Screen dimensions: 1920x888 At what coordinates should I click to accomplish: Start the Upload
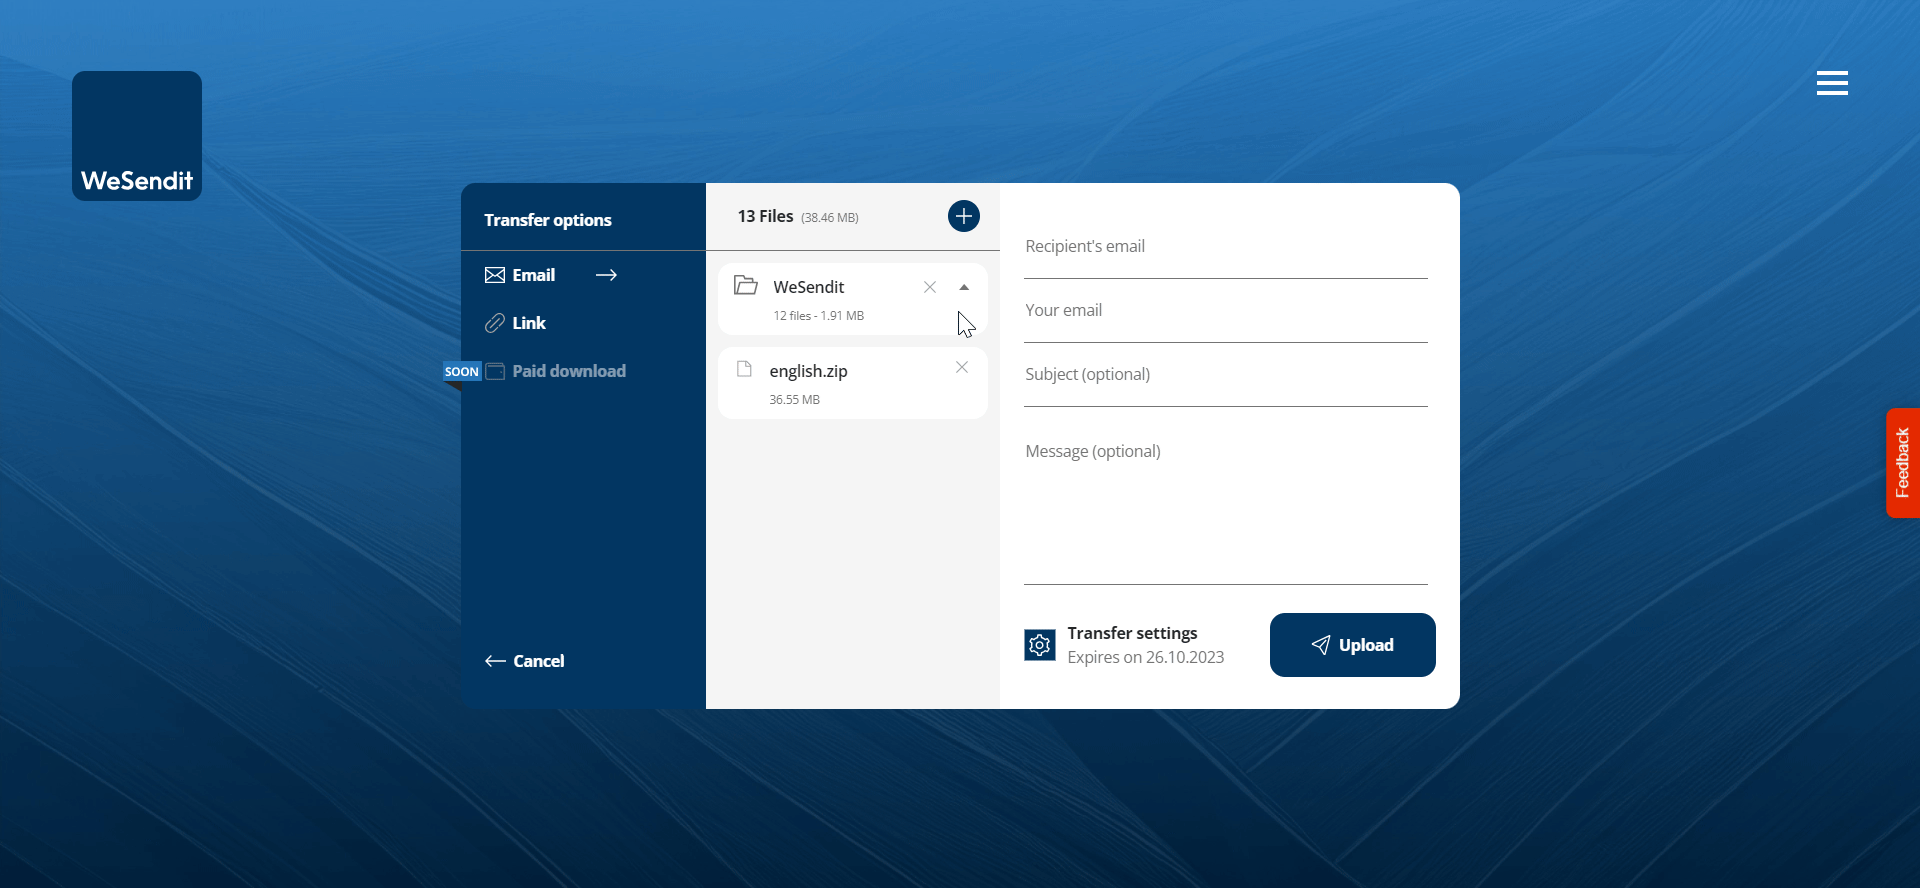coord(1353,645)
